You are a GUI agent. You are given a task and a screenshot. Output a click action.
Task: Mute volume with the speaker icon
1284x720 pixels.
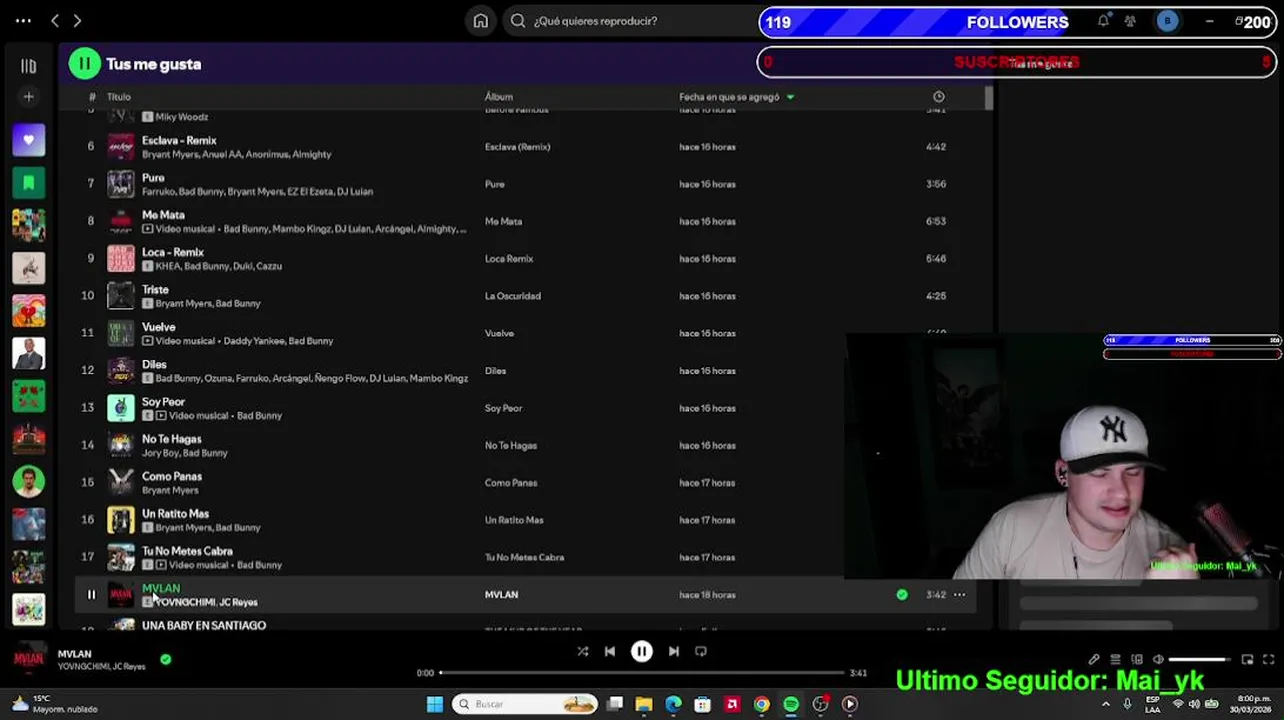click(1158, 660)
